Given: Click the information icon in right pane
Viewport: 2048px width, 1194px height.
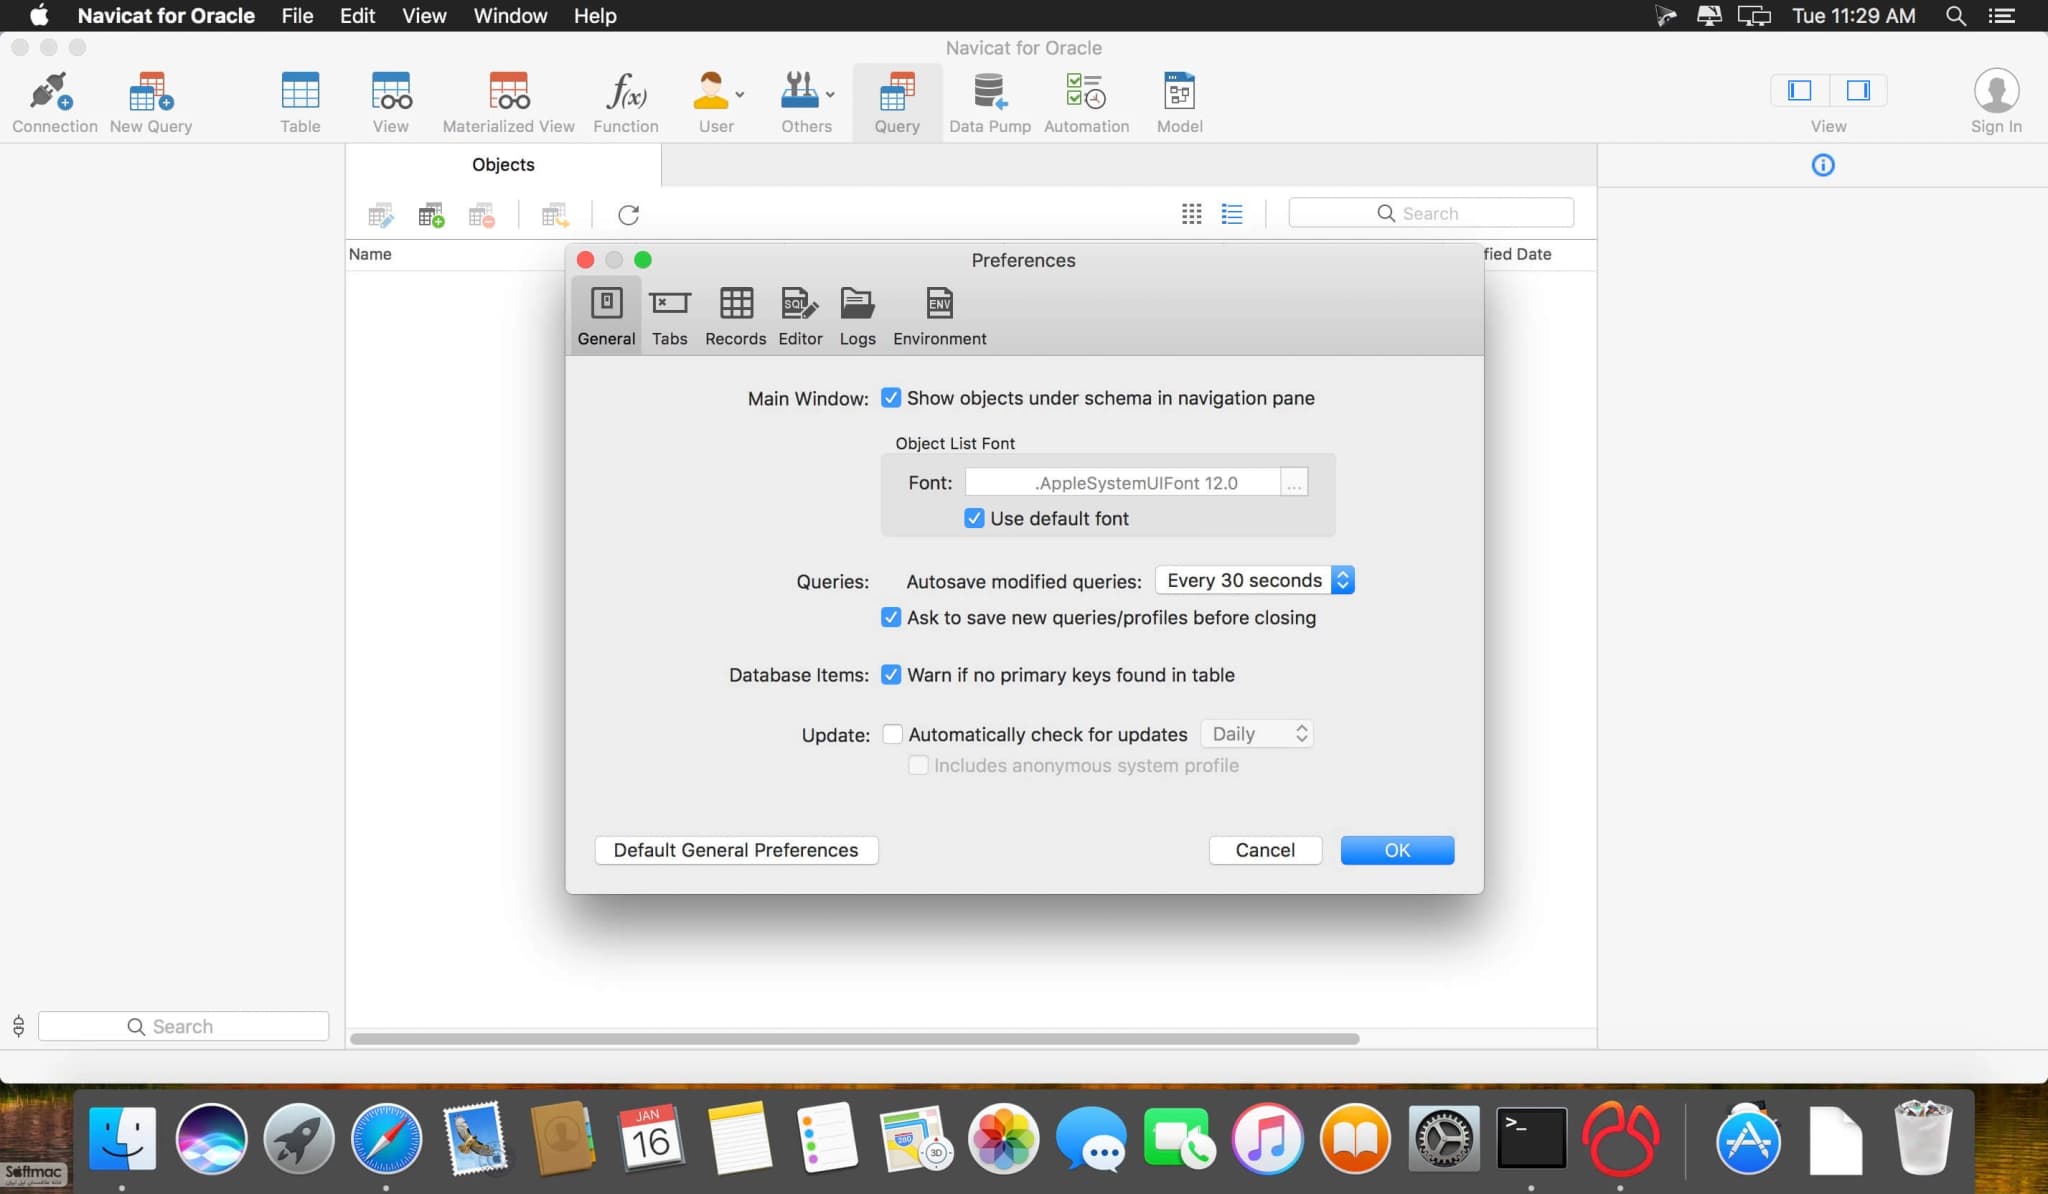Looking at the screenshot, I should (x=1822, y=165).
